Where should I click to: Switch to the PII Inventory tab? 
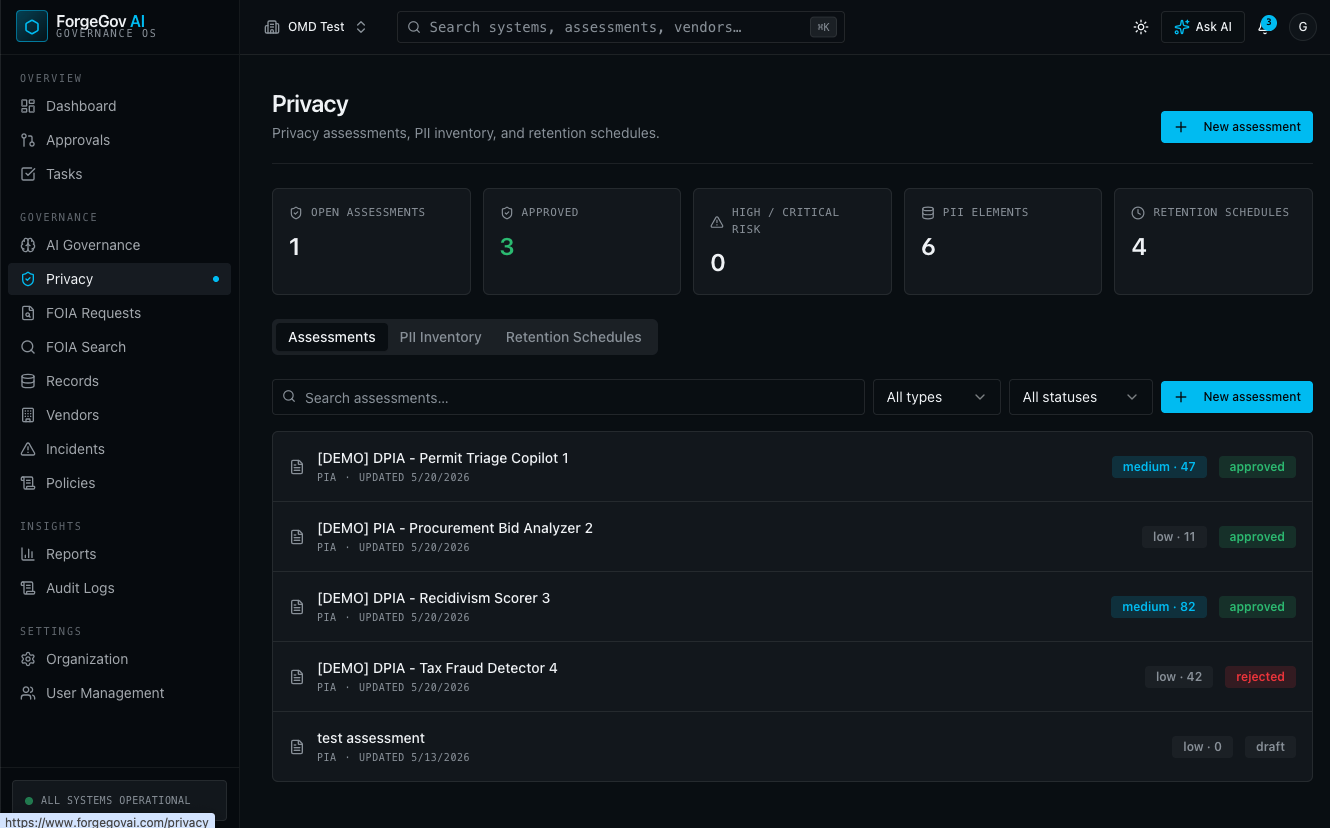[x=441, y=337]
